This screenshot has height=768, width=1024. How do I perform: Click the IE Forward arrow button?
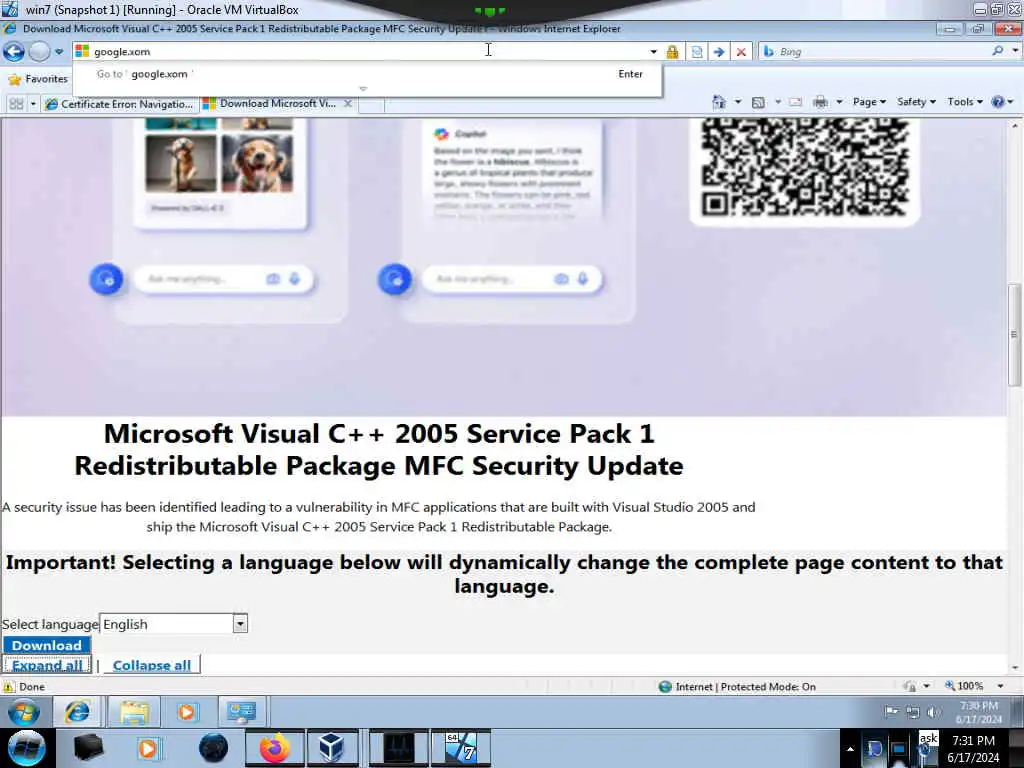coord(40,51)
